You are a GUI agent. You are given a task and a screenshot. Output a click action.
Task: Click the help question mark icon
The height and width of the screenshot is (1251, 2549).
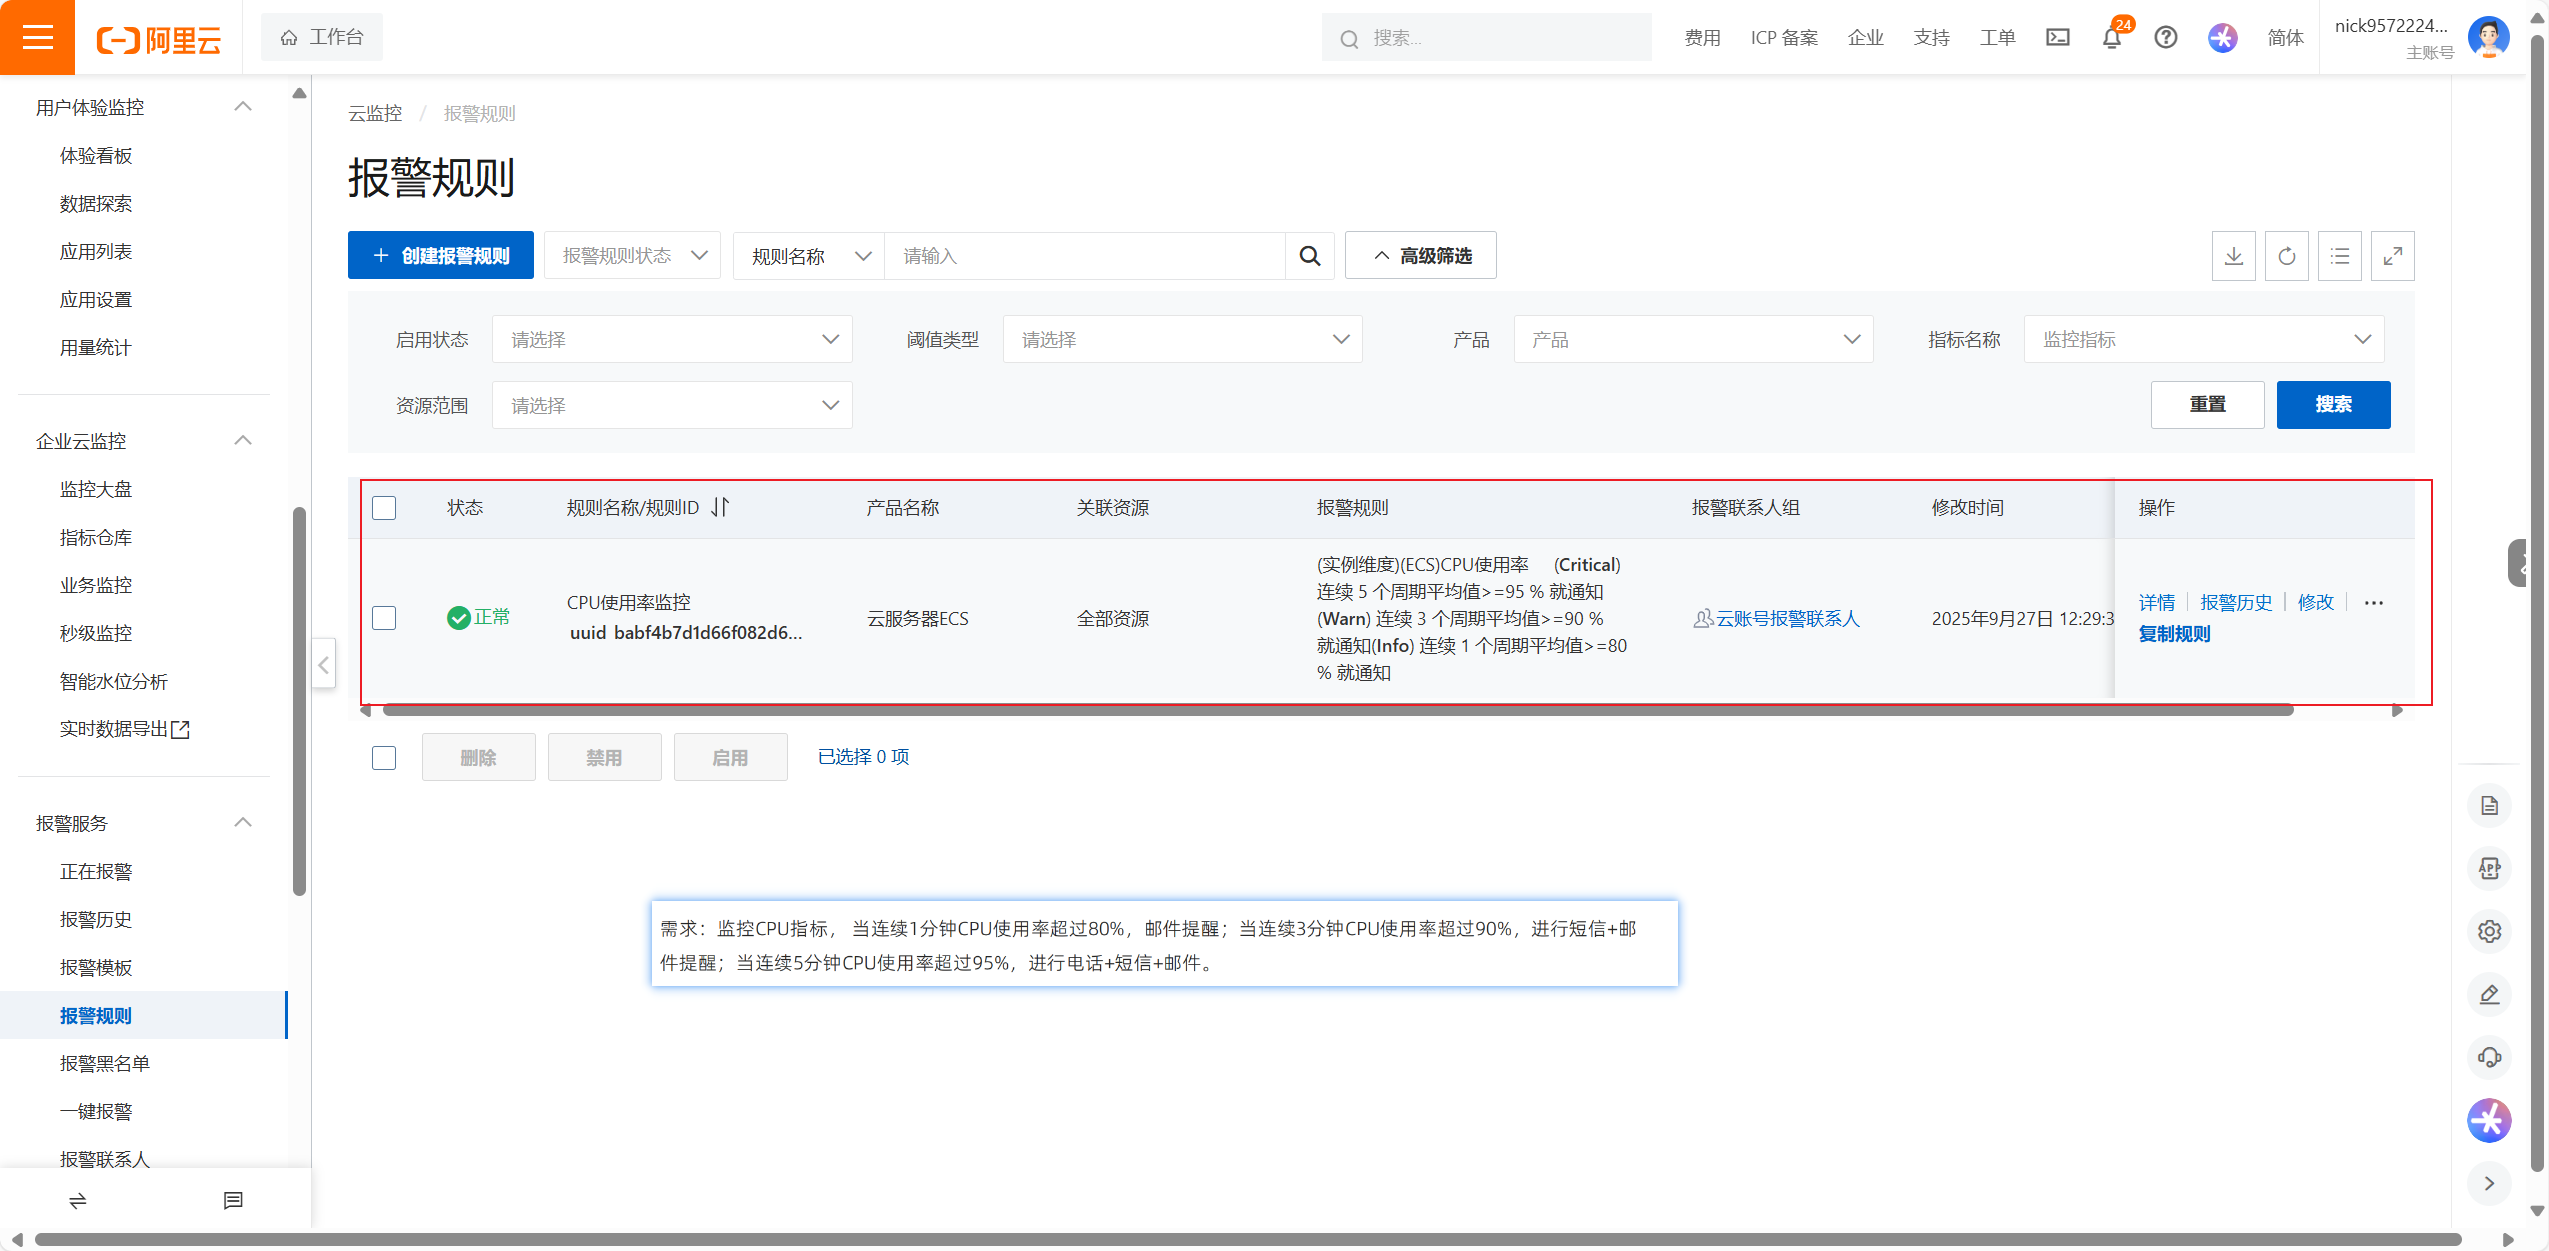(x=2165, y=38)
